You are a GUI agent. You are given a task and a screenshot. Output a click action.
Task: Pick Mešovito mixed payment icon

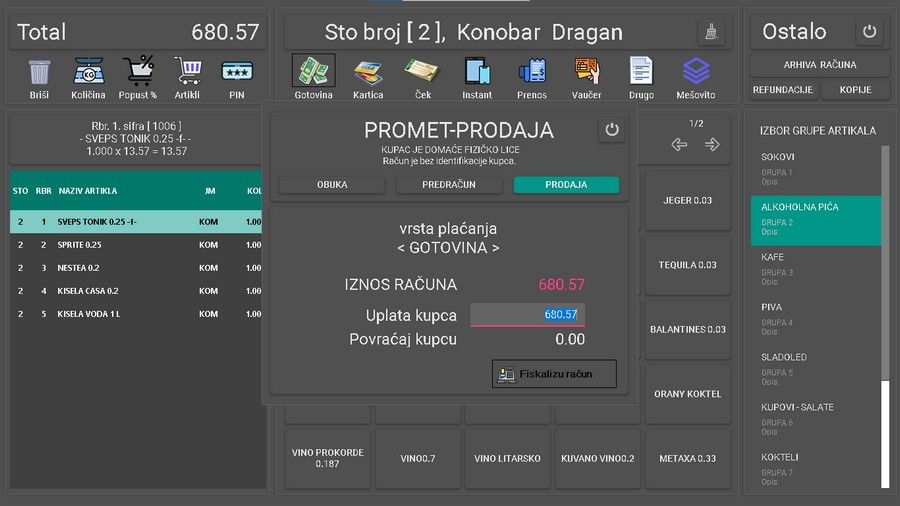695,73
